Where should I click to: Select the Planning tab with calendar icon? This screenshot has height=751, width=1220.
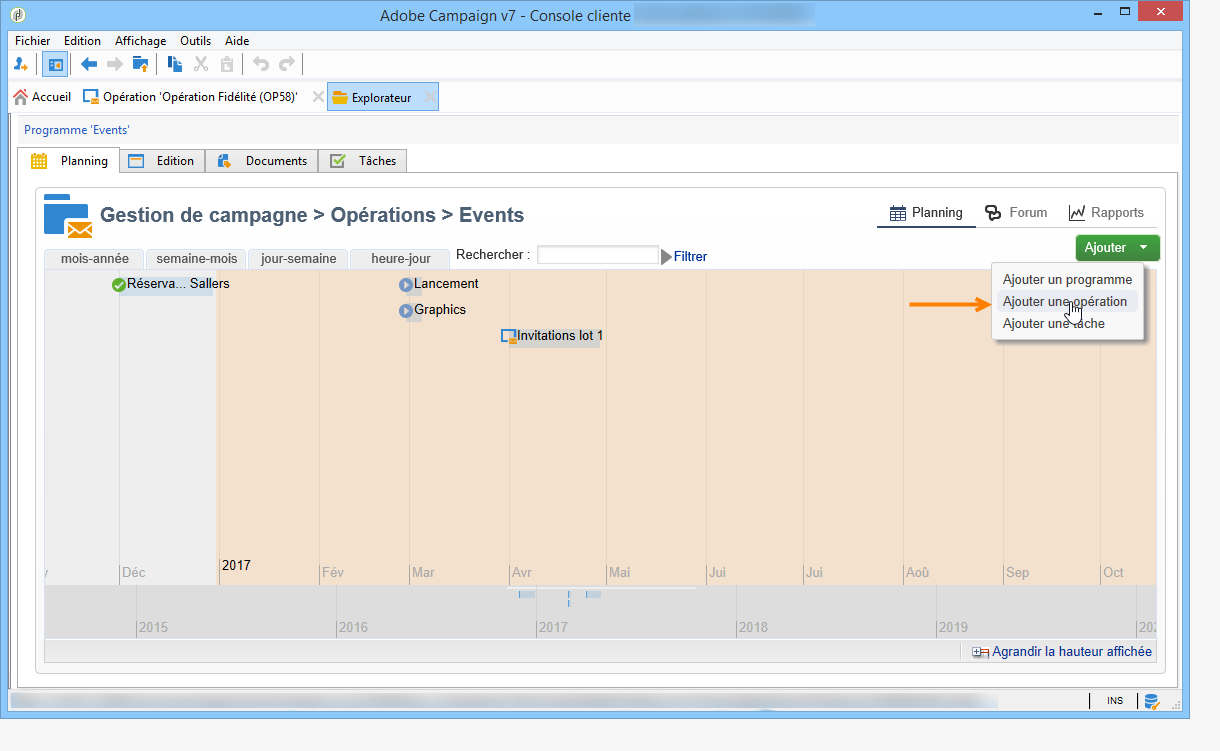[69, 160]
